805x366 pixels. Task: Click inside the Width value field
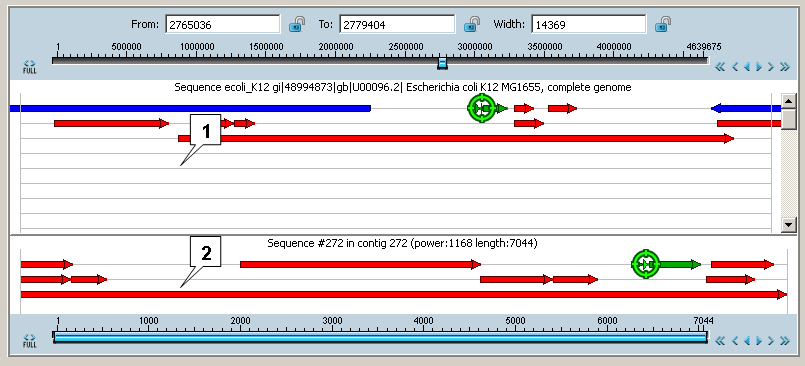pos(588,24)
